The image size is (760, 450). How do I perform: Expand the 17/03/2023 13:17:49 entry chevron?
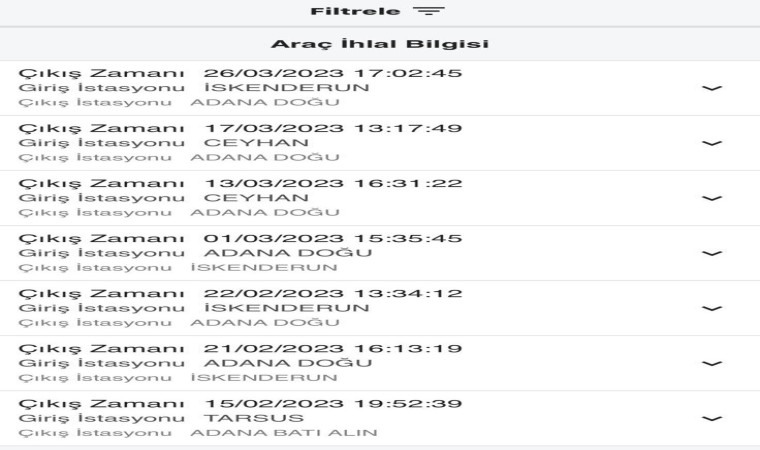[711, 143]
